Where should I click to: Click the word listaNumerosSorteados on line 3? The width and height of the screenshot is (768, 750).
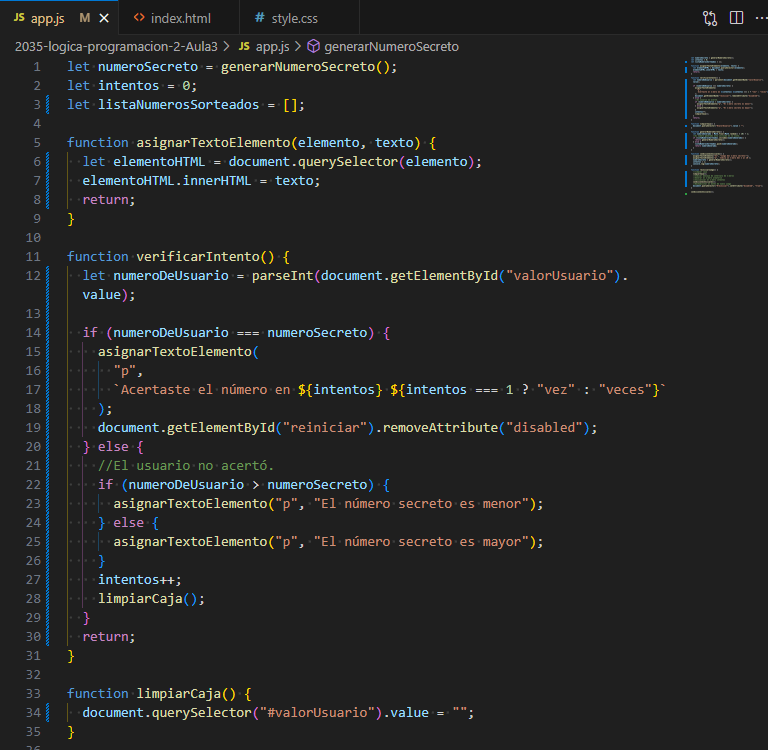pos(178,105)
